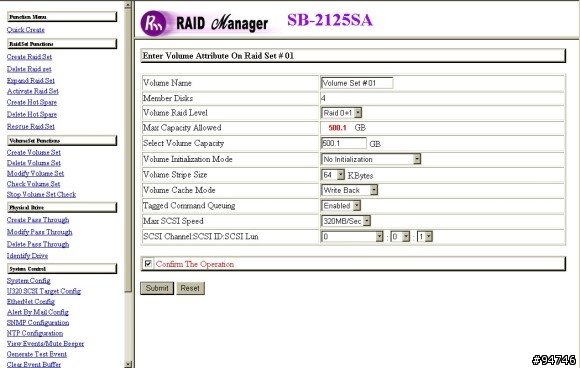
Task: Go to EtherNet Config
Action: click(x=31, y=302)
